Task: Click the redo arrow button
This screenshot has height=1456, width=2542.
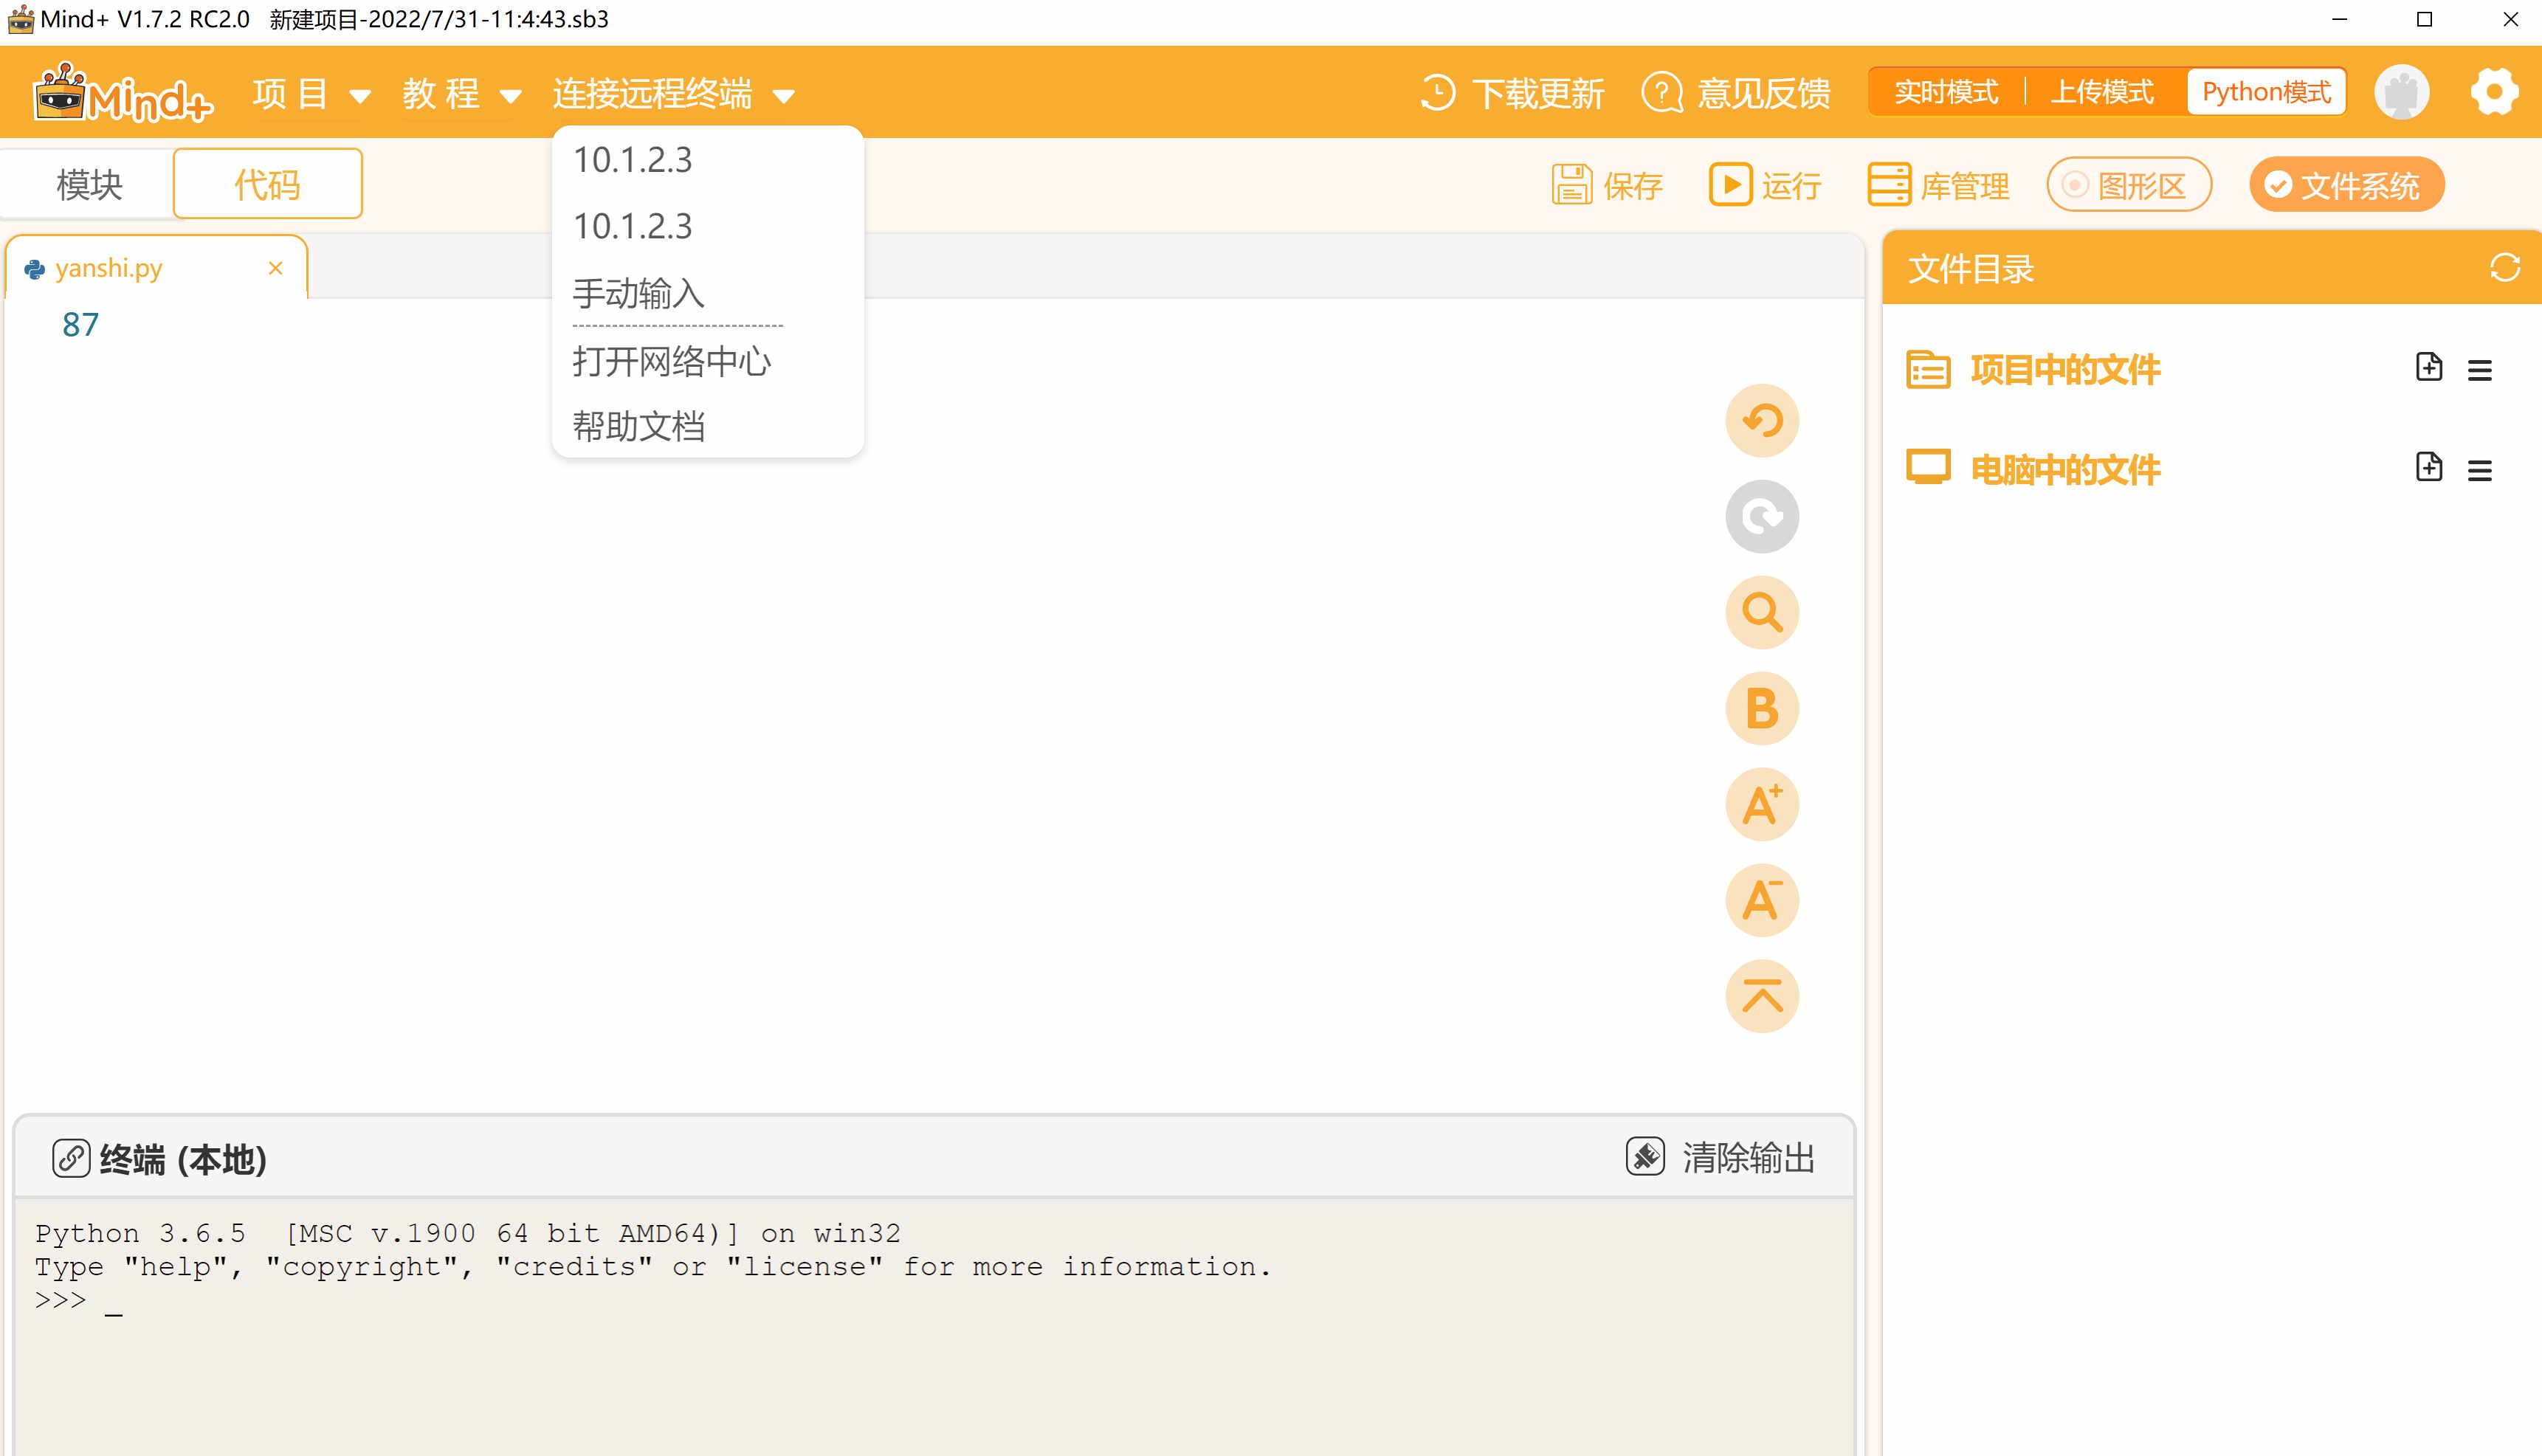Action: click(1762, 516)
